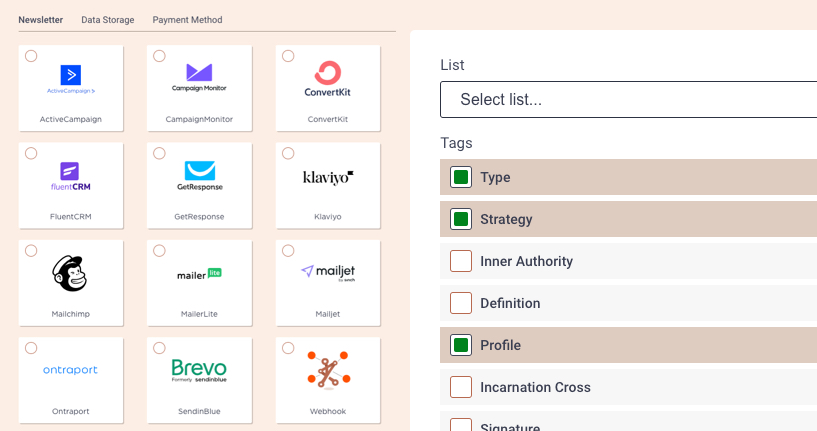Select the Ontraport radio button
The width and height of the screenshot is (817, 431).
click(31, 348)
